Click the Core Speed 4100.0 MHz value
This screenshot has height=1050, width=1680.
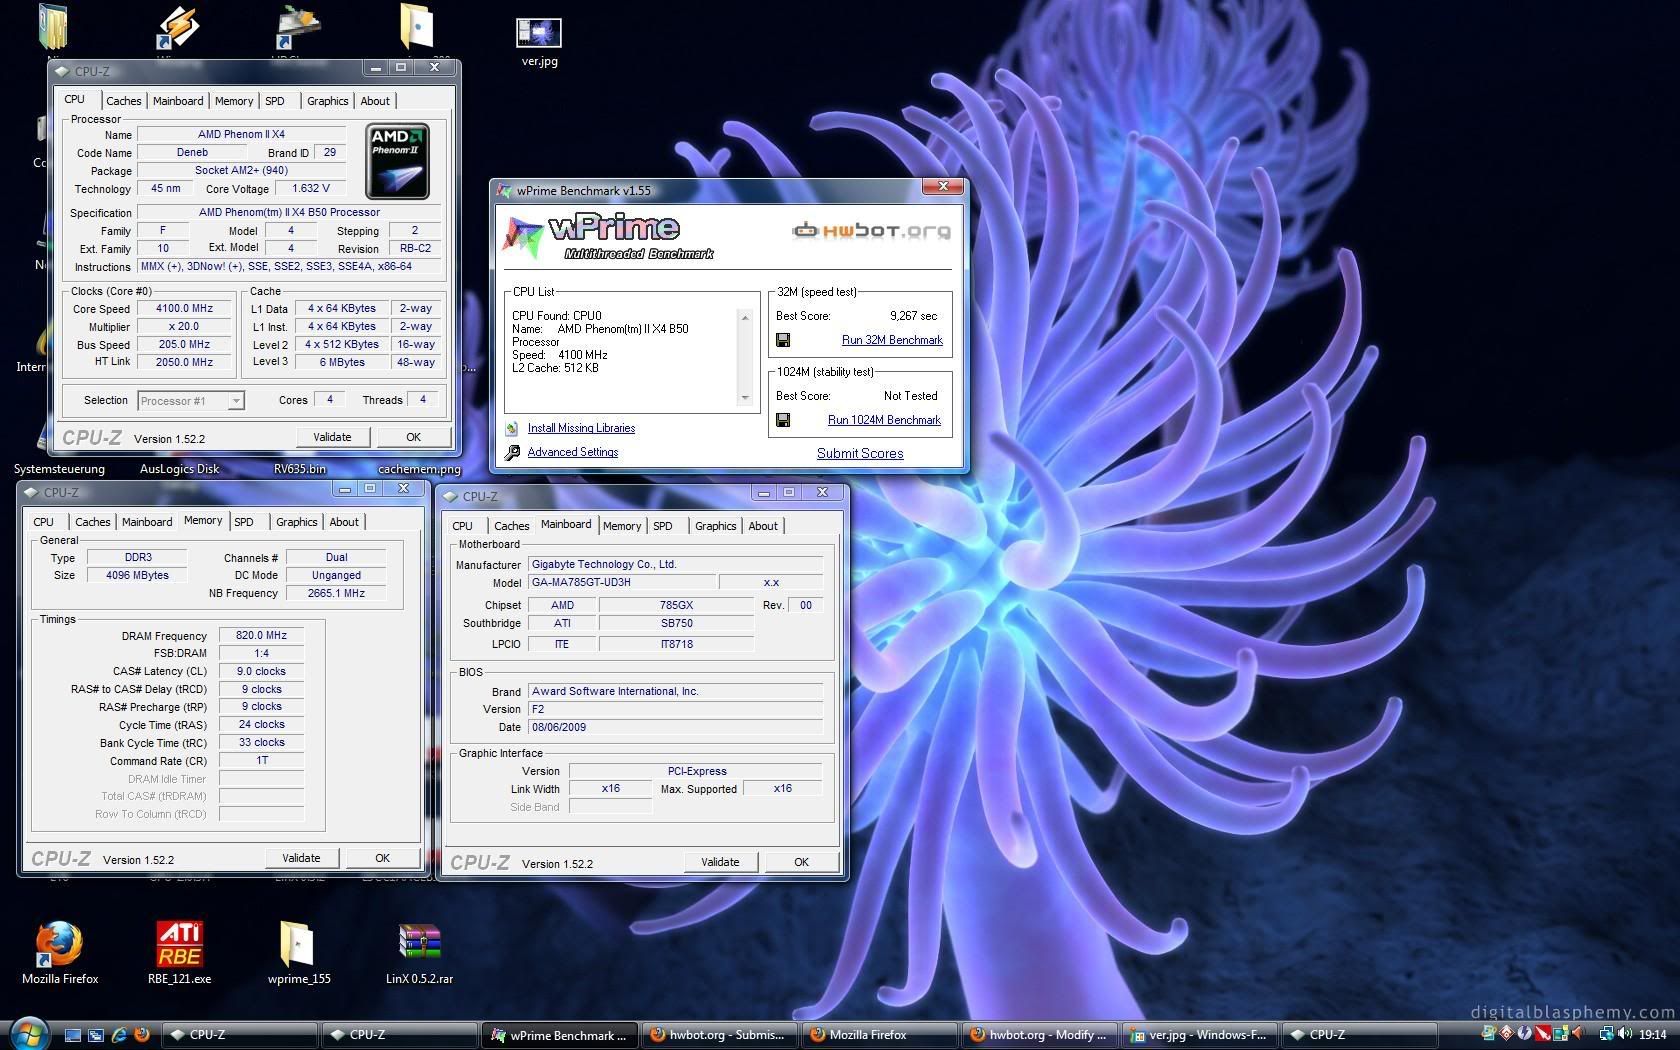click(184, 309)
